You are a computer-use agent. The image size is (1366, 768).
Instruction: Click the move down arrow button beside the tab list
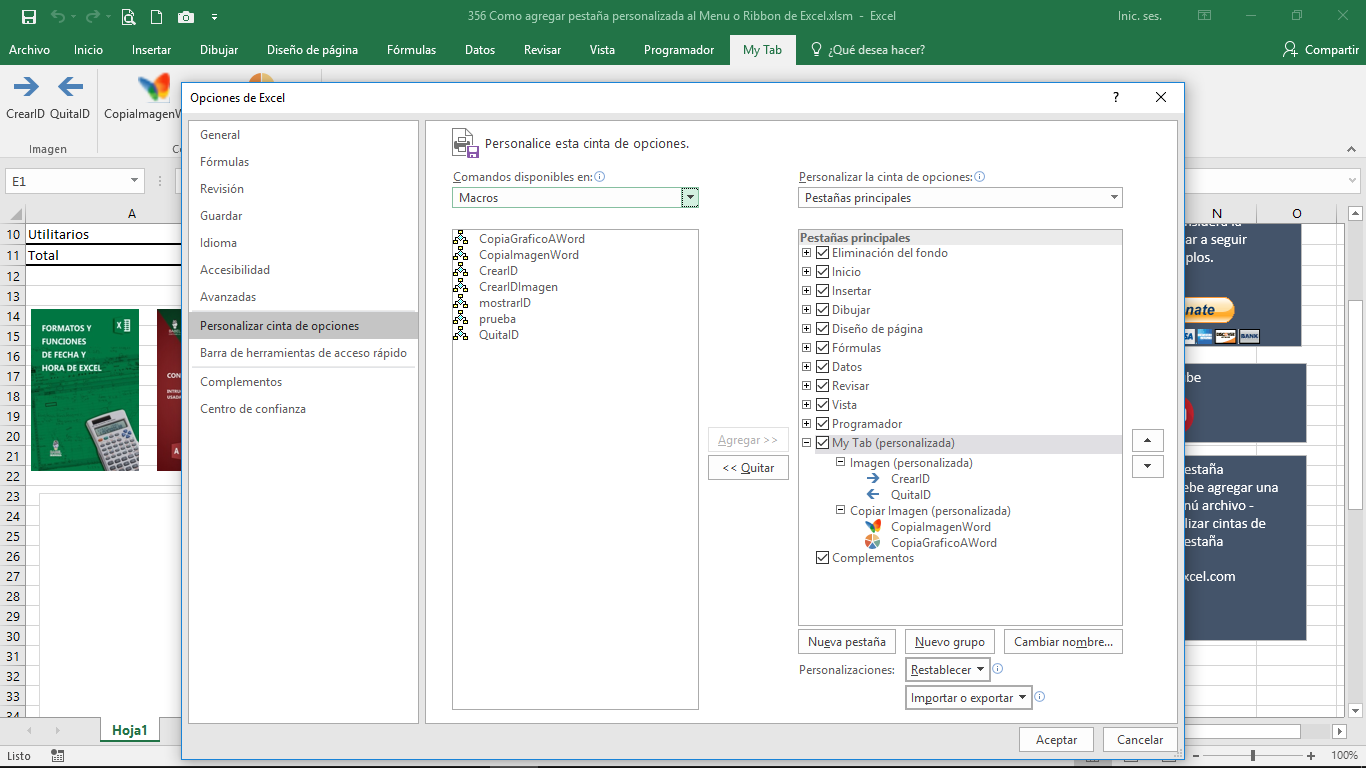coord(1147,467)
